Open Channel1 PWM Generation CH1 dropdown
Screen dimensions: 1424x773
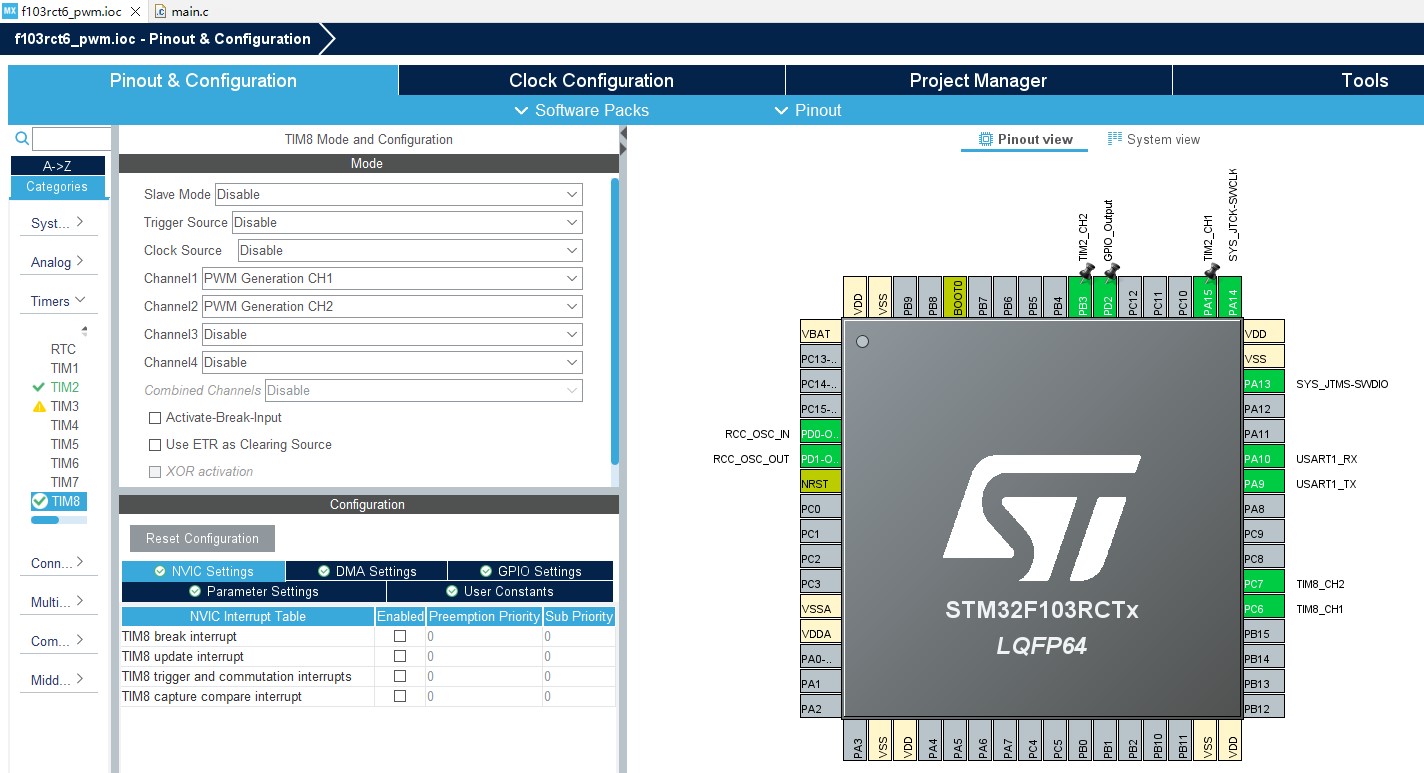pyautogui.click(x=392, y=278)
